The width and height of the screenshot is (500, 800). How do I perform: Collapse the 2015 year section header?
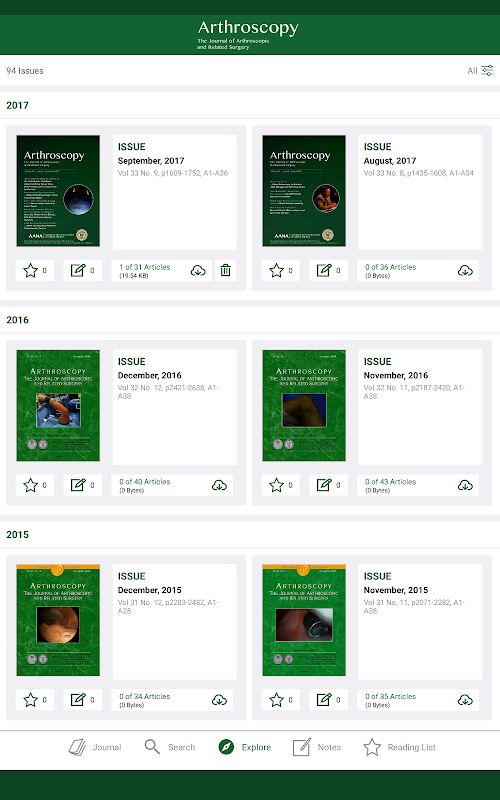pos(250,535)
